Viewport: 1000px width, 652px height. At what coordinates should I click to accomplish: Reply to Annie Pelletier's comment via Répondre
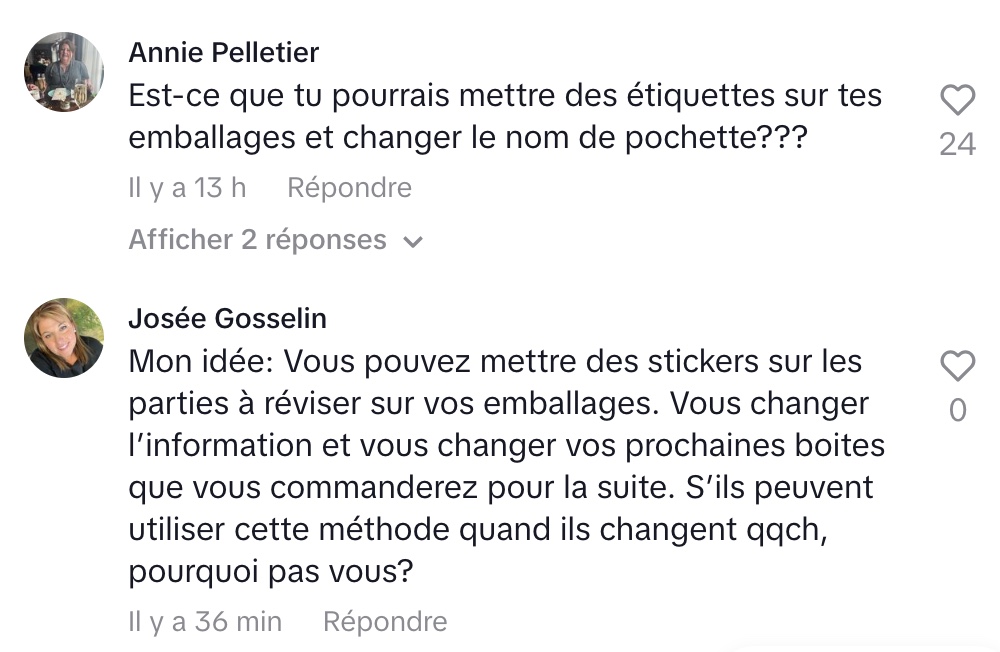(349, 187)
